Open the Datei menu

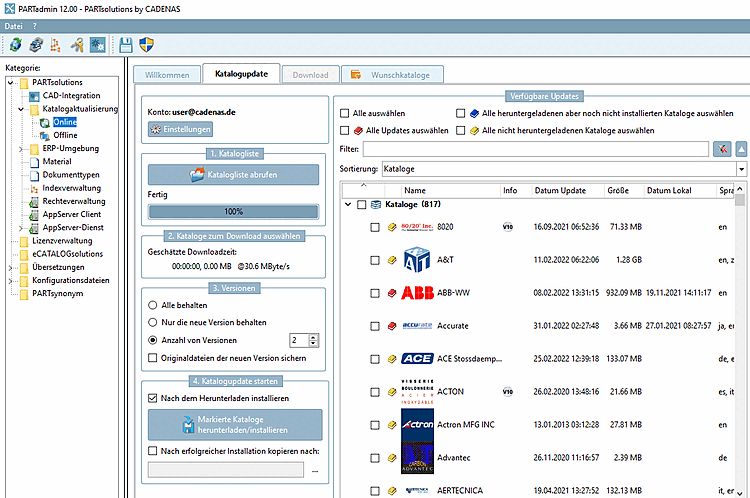click(13, 26)
